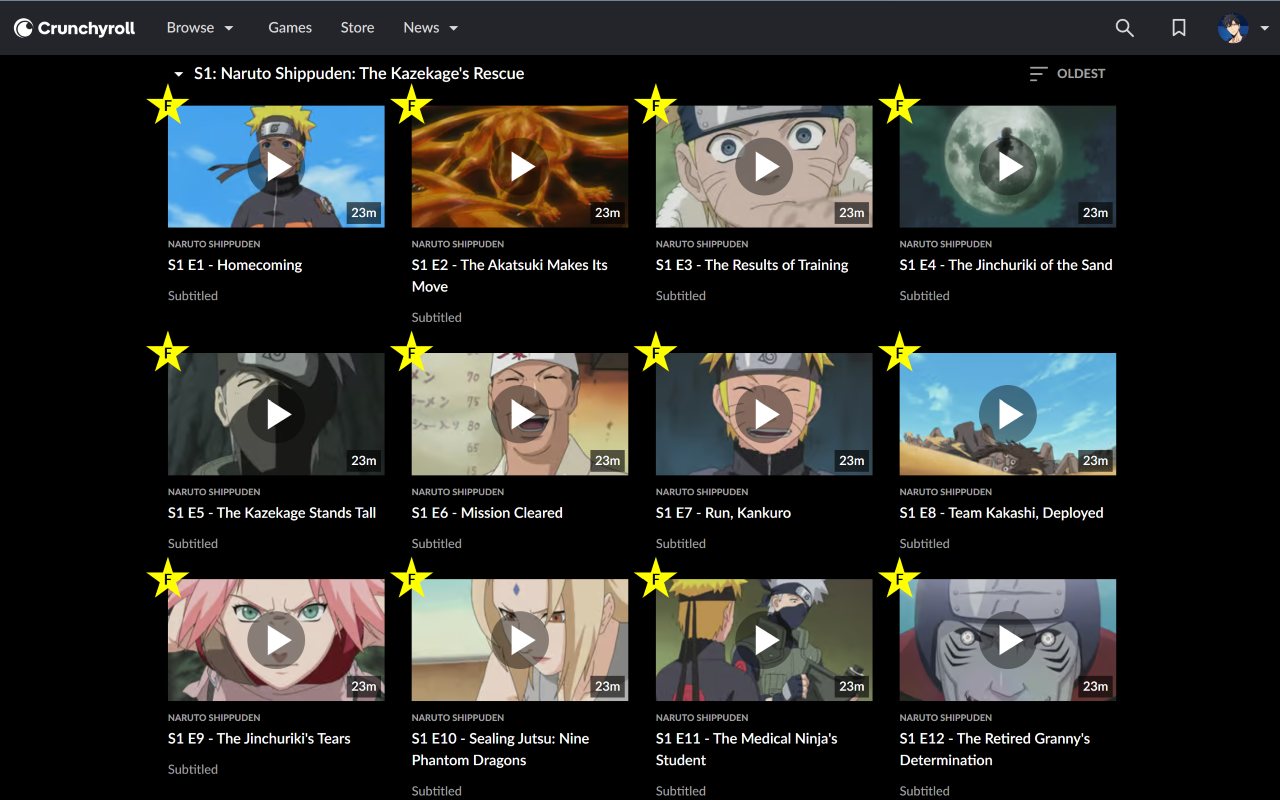Open title link S1 E4 Jinchuriki of the Sand
1280x800 pixels.
[1006, 265]
